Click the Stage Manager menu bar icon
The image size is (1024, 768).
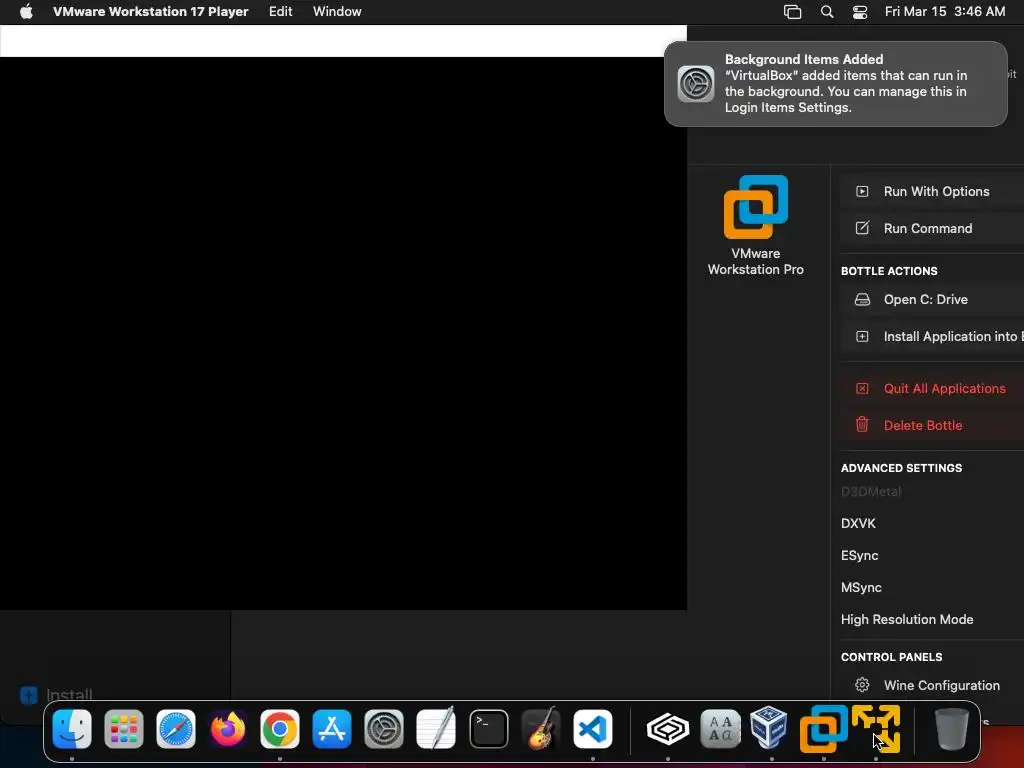792,12
